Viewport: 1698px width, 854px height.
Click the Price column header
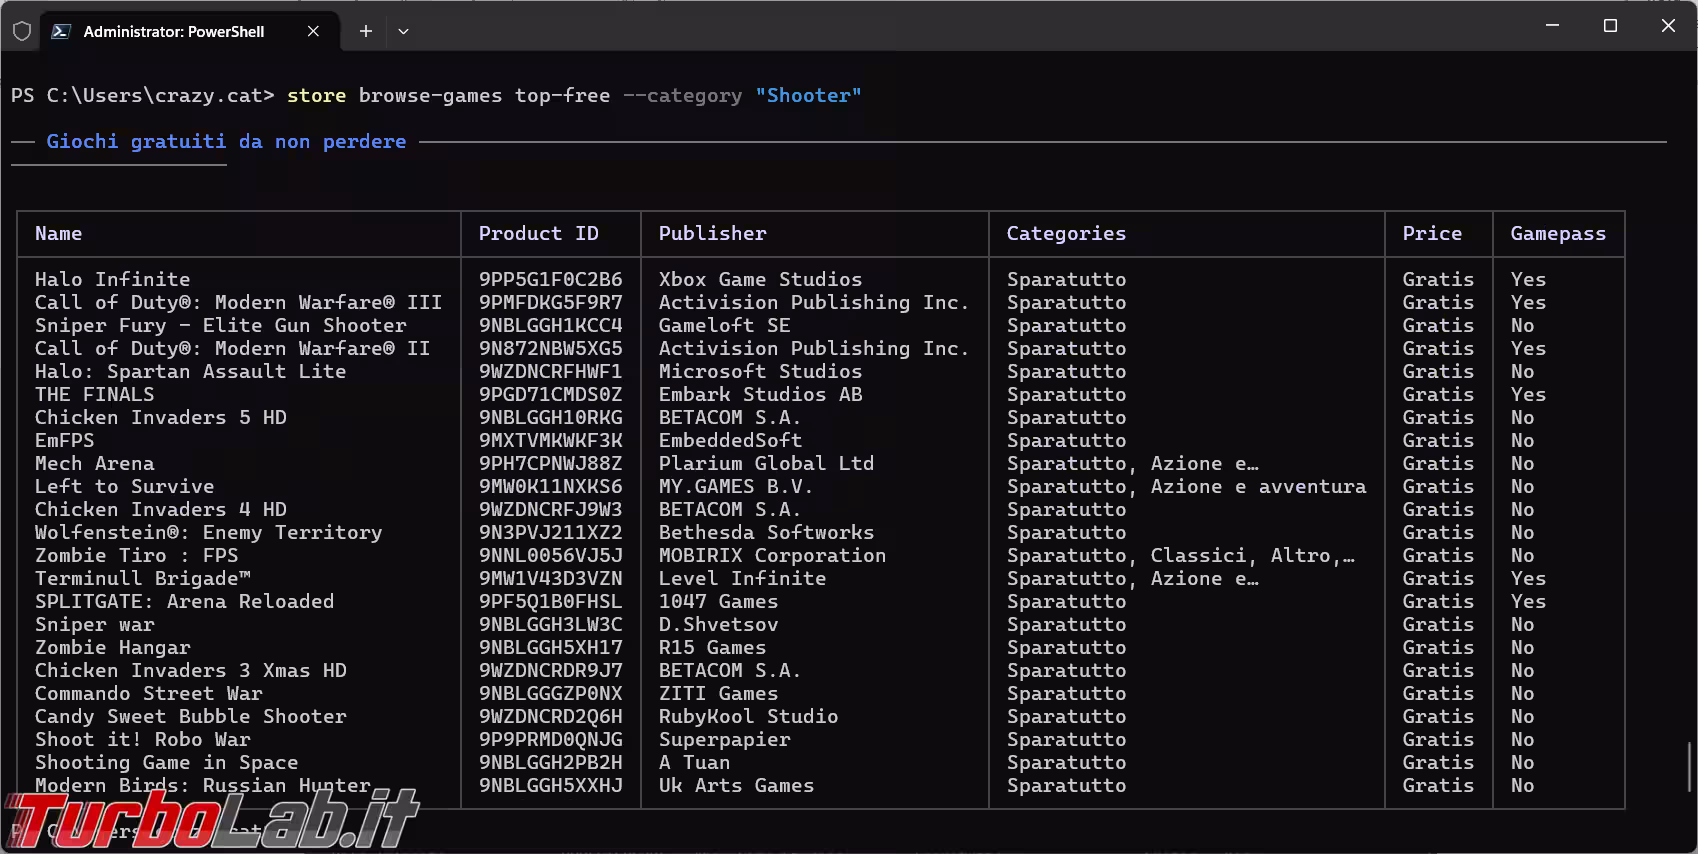pos(1431,233)
